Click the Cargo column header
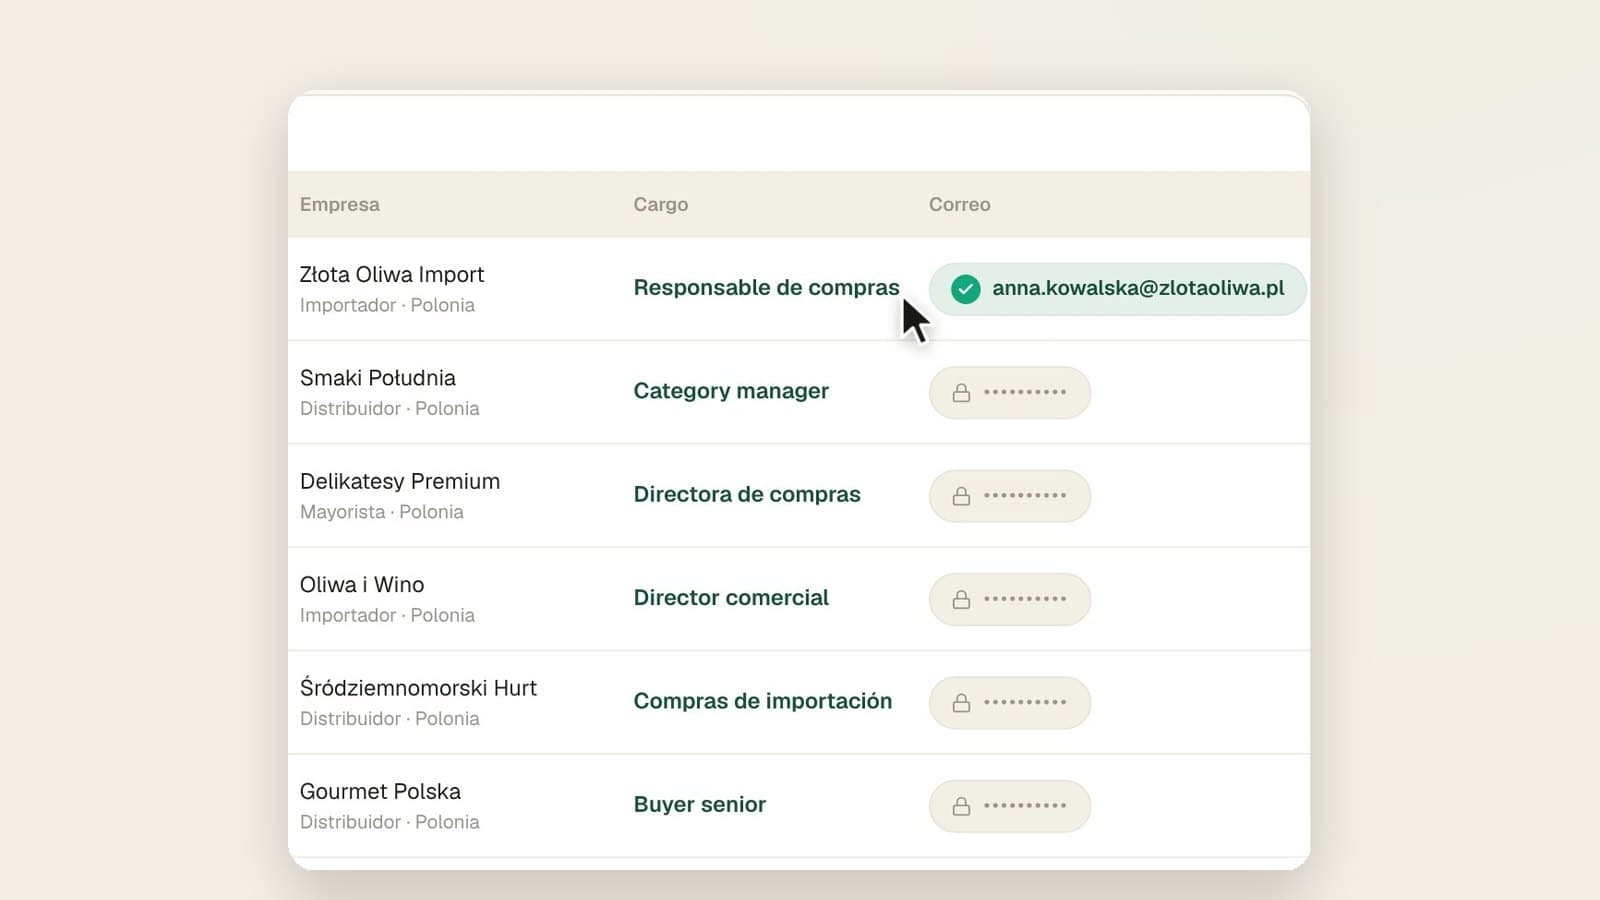 [x=661, y=204]
